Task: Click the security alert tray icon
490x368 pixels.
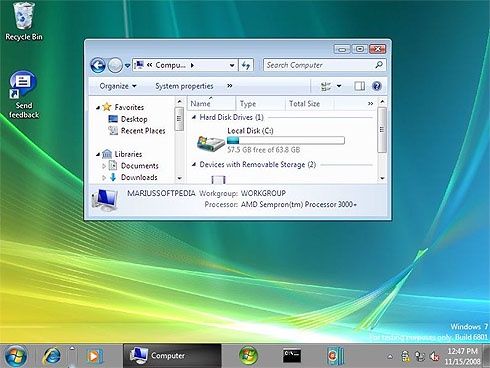Action: point(406,356)
